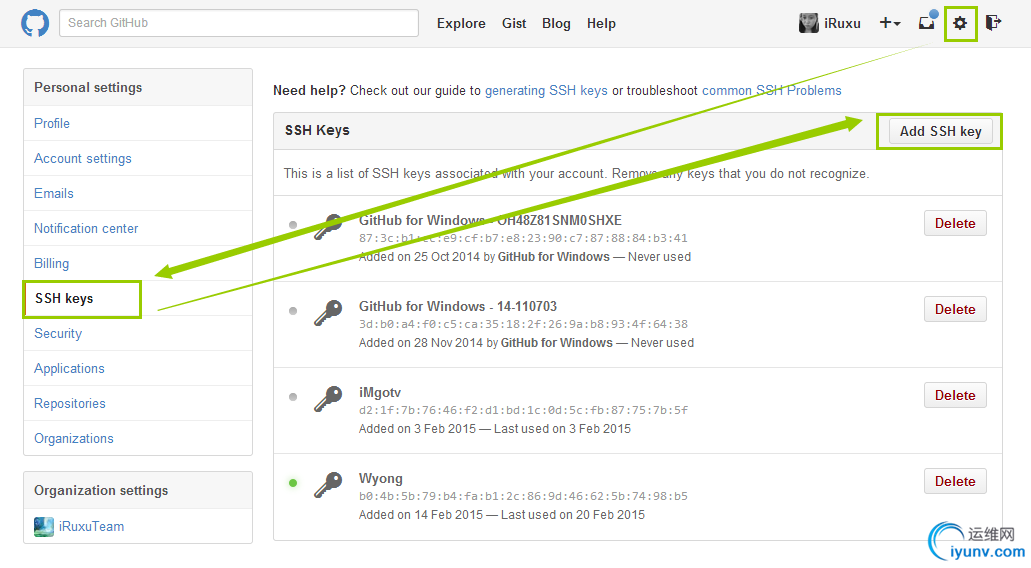
Task: Click key icon for OH48Z81SNM0SHXE entry
Action: point(328,227)
